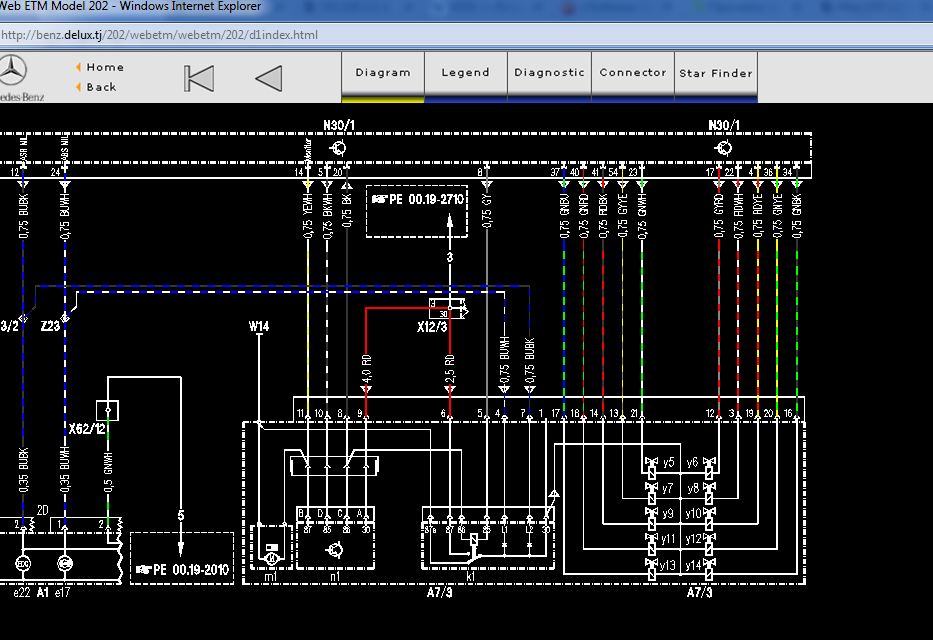
Task: Open the PE 00.19-2710 diagram reference
Action: click(x=426, y=199)
